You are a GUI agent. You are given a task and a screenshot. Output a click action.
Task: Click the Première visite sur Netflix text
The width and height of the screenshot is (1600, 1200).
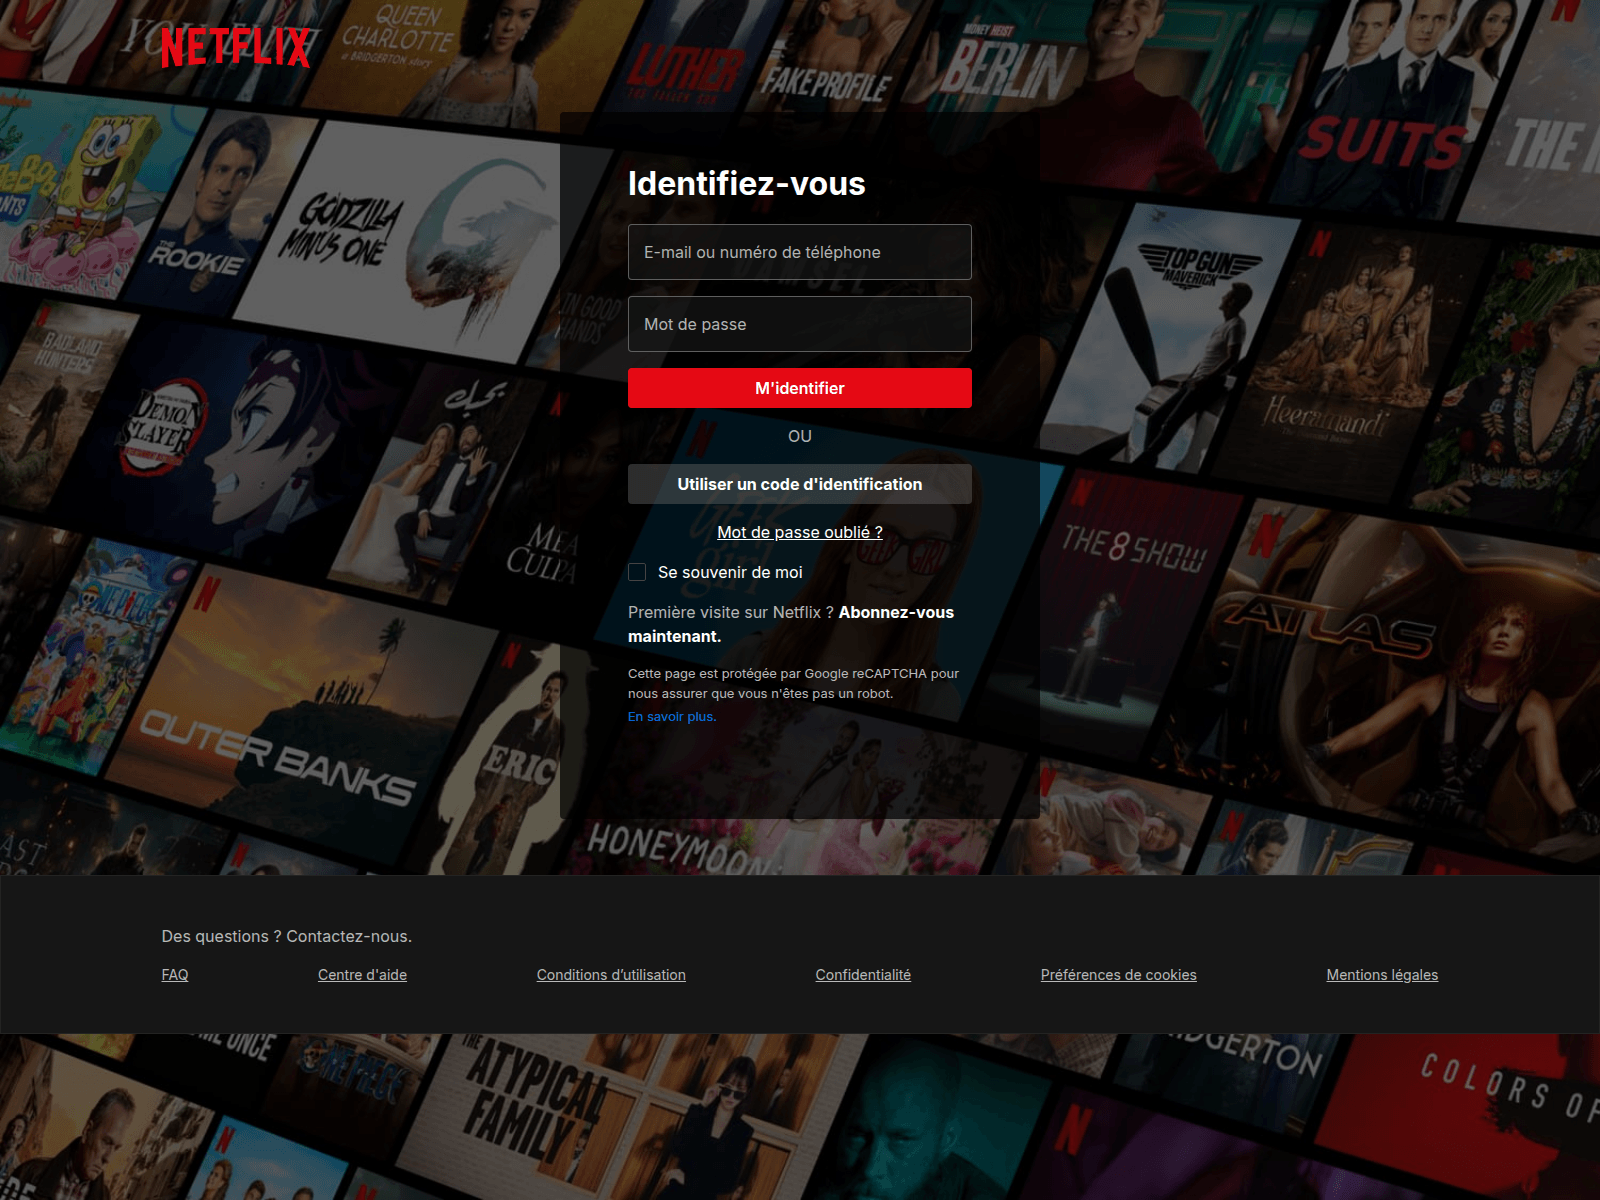pos(731,612)
